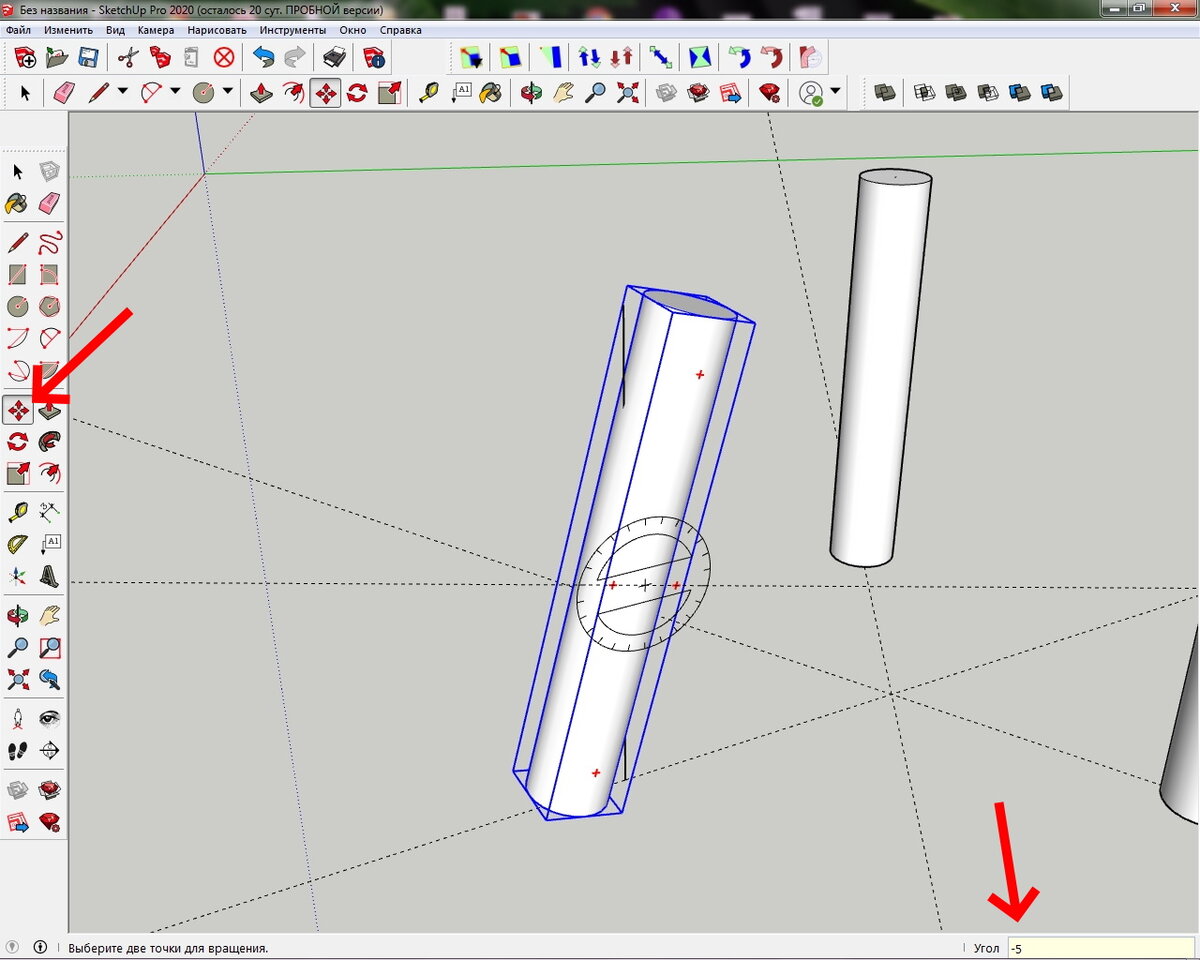The height and width of the screenshot is (960, 1200).
Task: Click the first solid tools icon, Outer Shell
Action: point(884,93)
